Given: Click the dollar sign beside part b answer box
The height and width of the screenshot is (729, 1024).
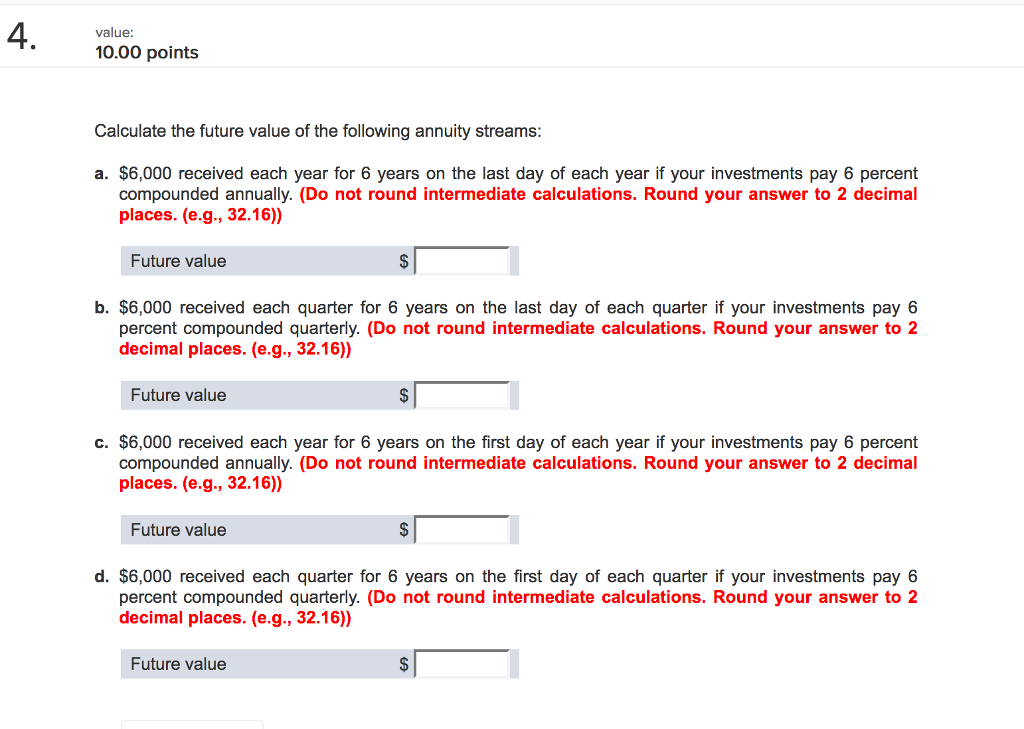Looking at the screenshot, I should tap(405, 394).
